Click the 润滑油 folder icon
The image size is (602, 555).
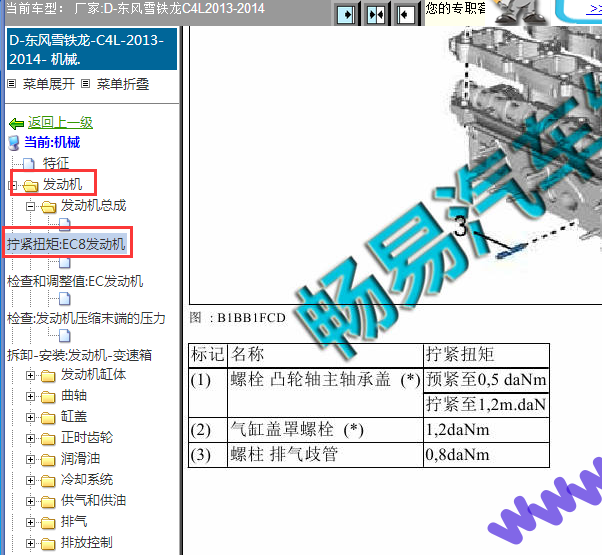(x=48, y=460)
